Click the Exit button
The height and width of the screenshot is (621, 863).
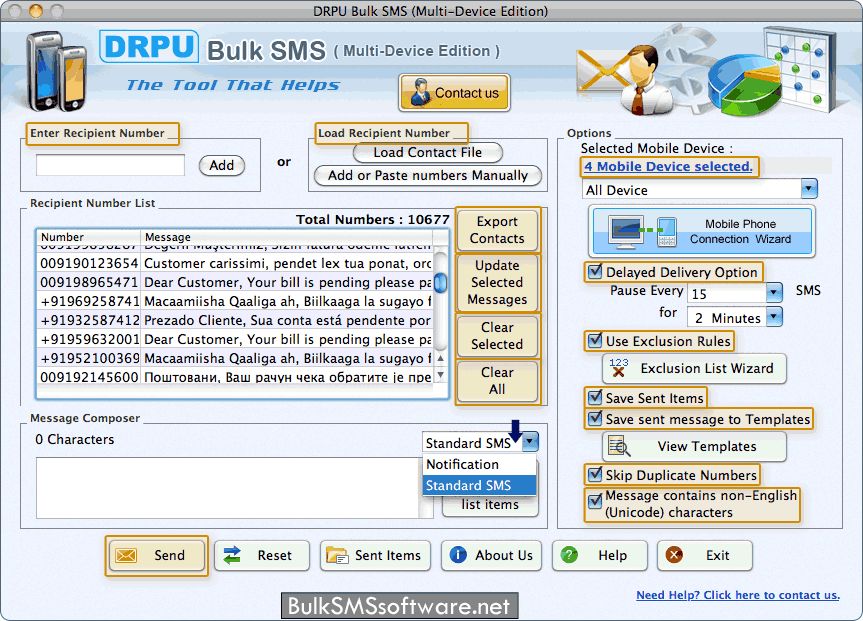[x=704, y=555]
